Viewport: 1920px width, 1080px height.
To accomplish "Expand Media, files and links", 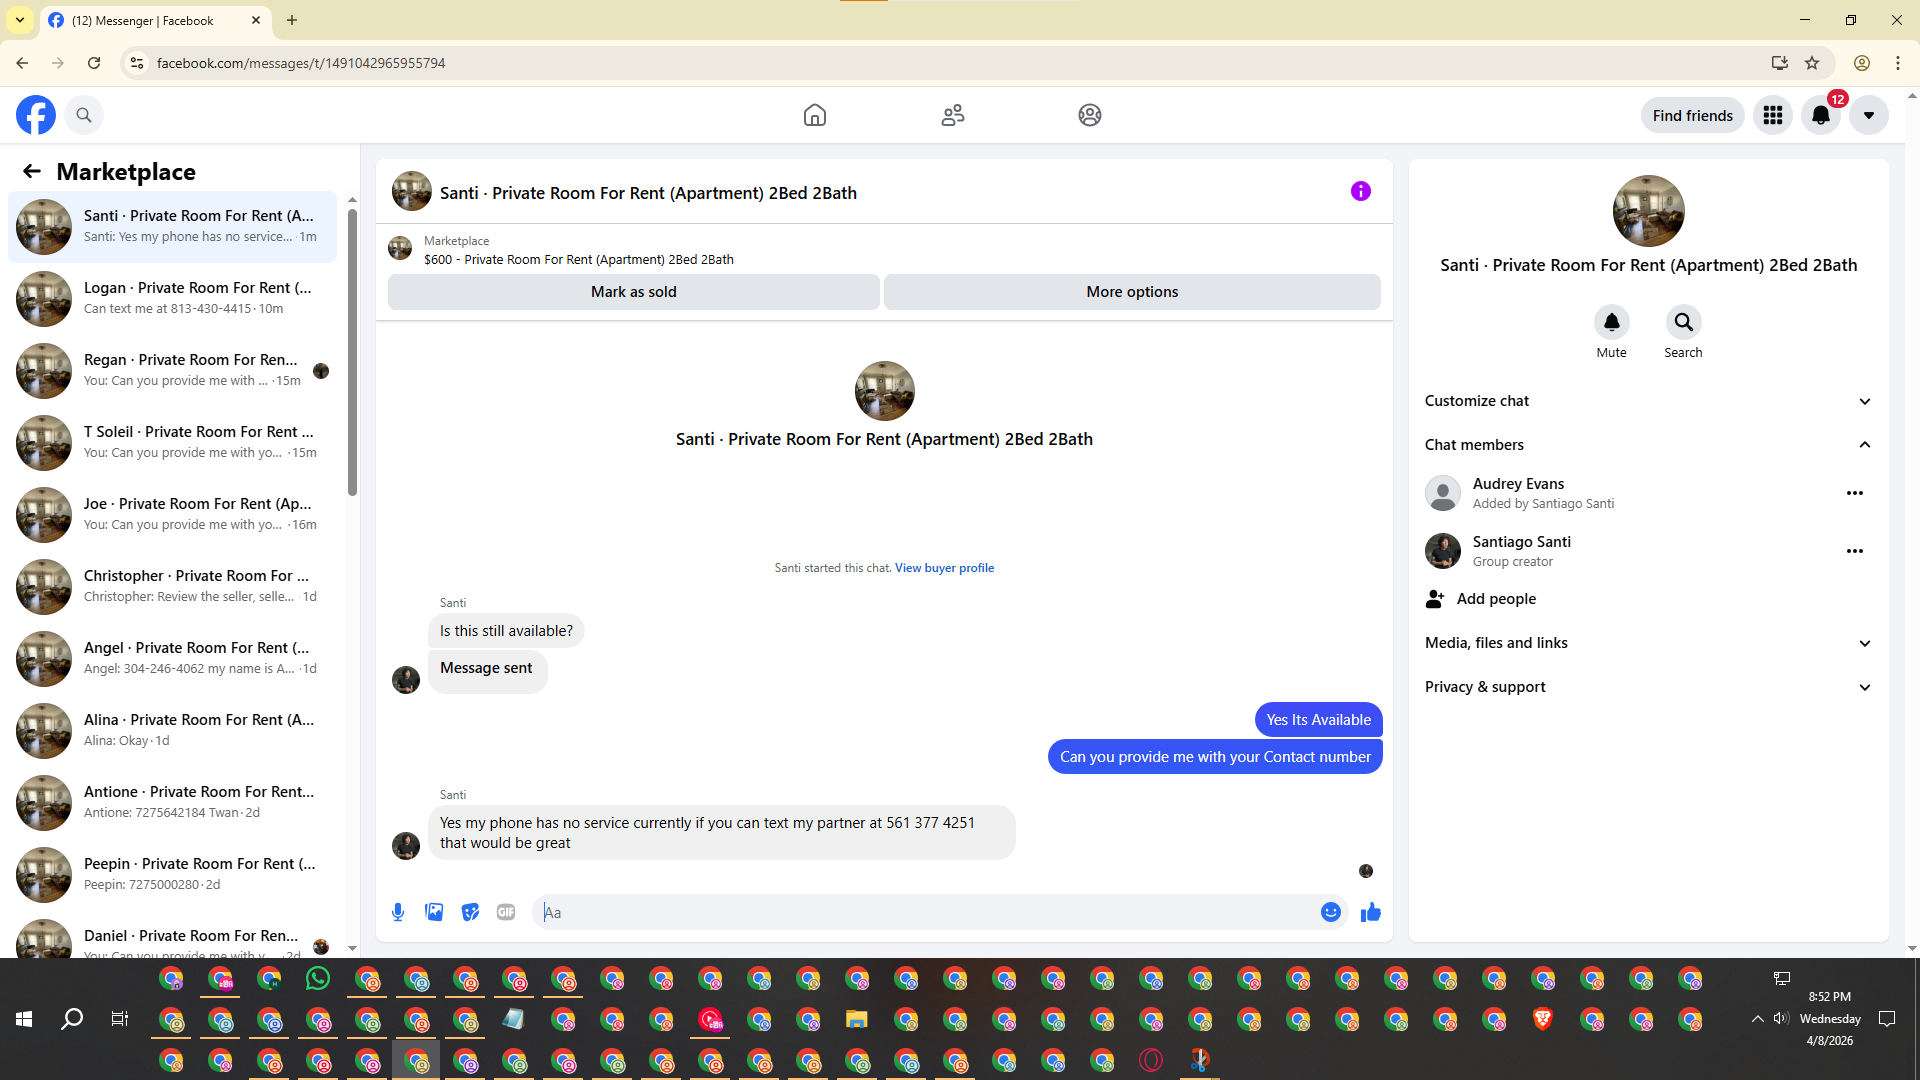I will click(1647, 643).
